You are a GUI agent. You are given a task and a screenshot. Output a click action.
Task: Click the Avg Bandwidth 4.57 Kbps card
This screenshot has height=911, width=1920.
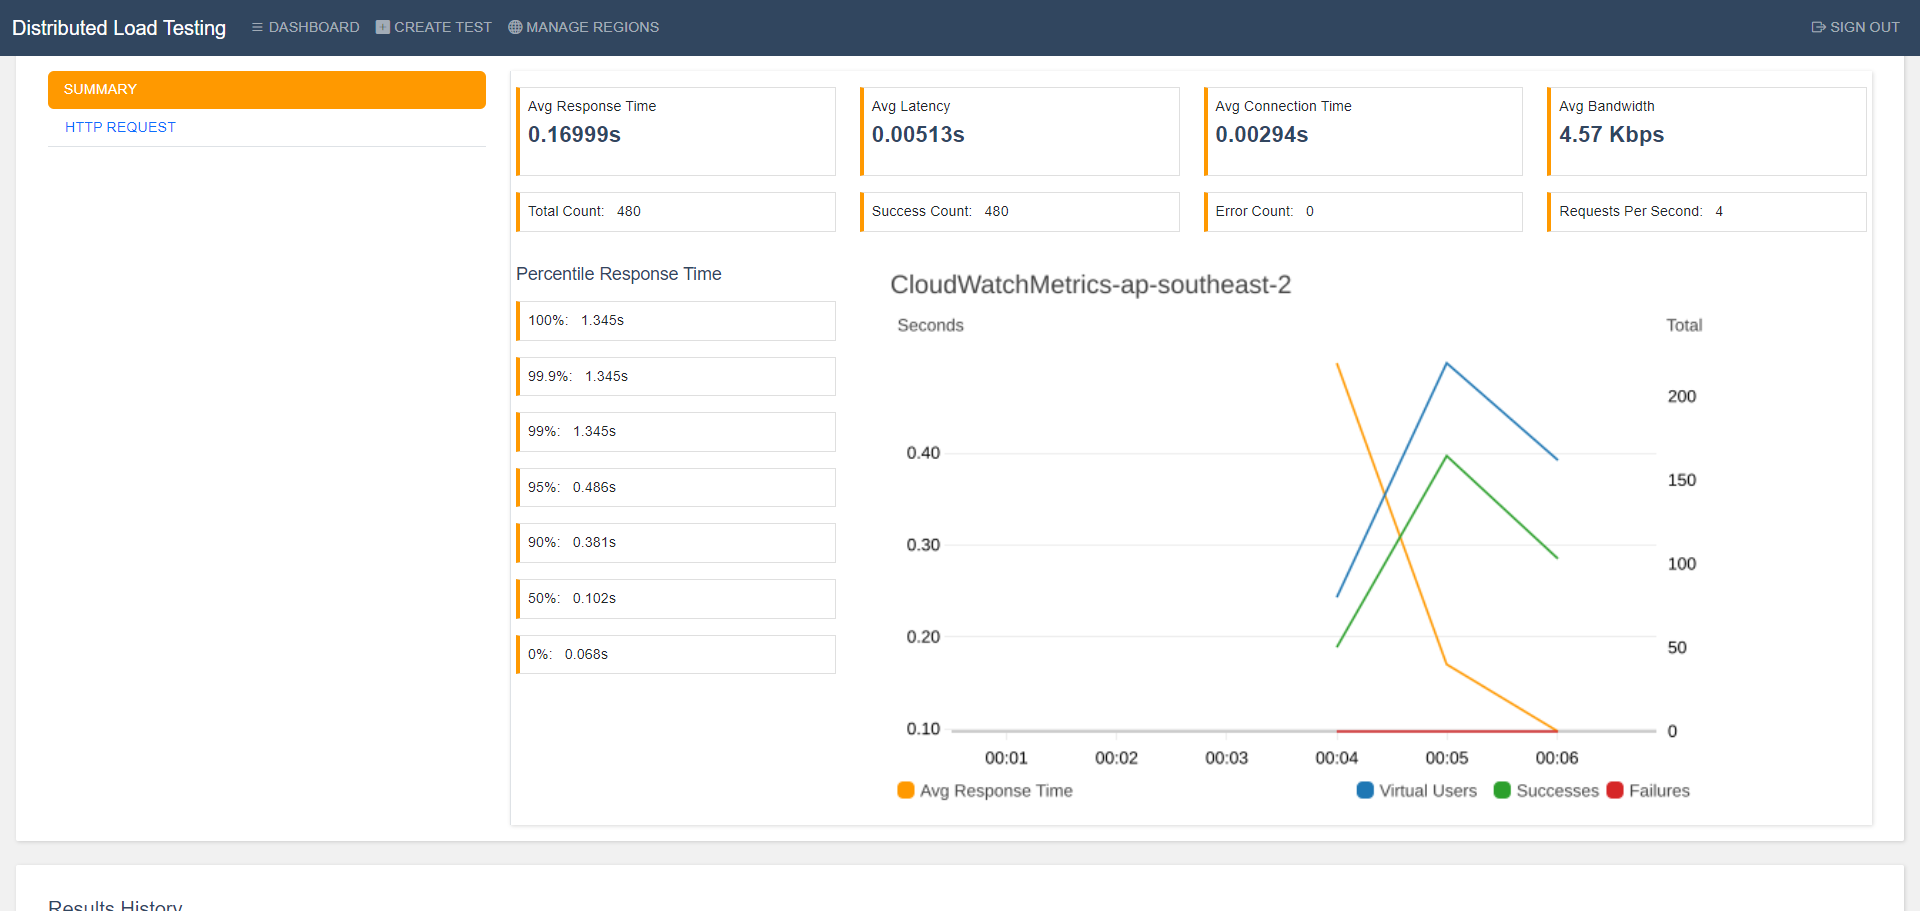tap(1706, 131)
